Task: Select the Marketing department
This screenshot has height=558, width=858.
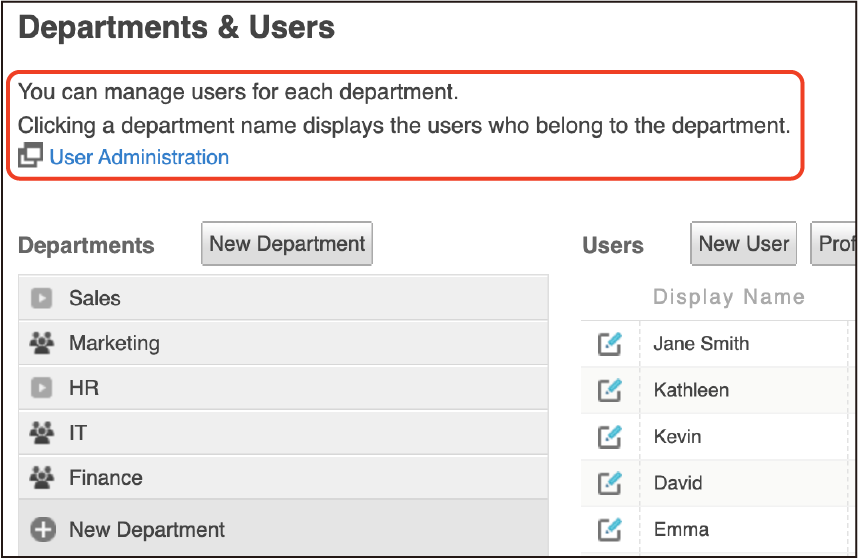Action: click(x=114, y=343)
